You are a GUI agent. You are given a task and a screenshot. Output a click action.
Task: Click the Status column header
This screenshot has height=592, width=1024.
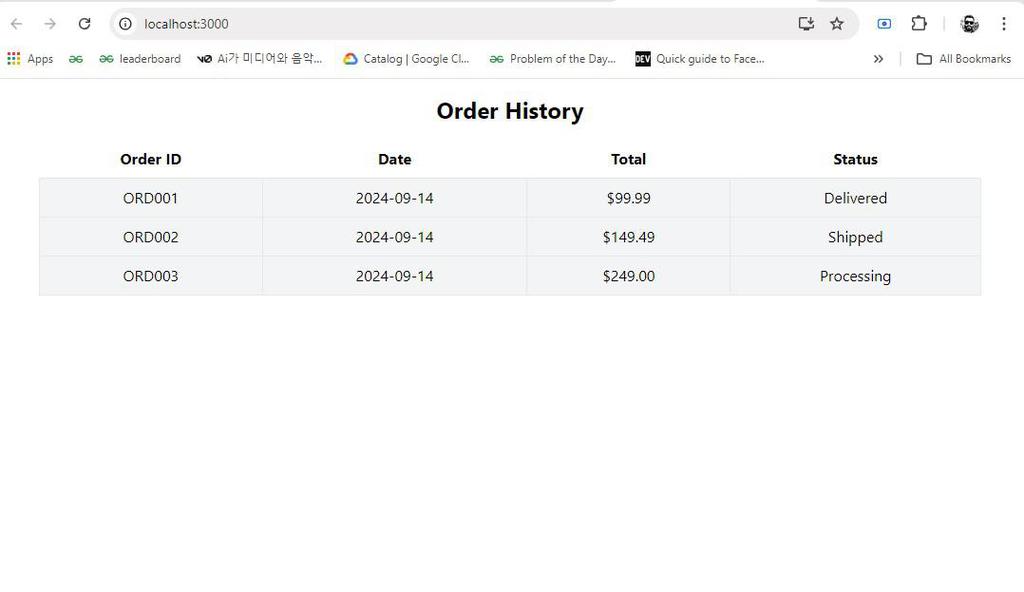855,159
